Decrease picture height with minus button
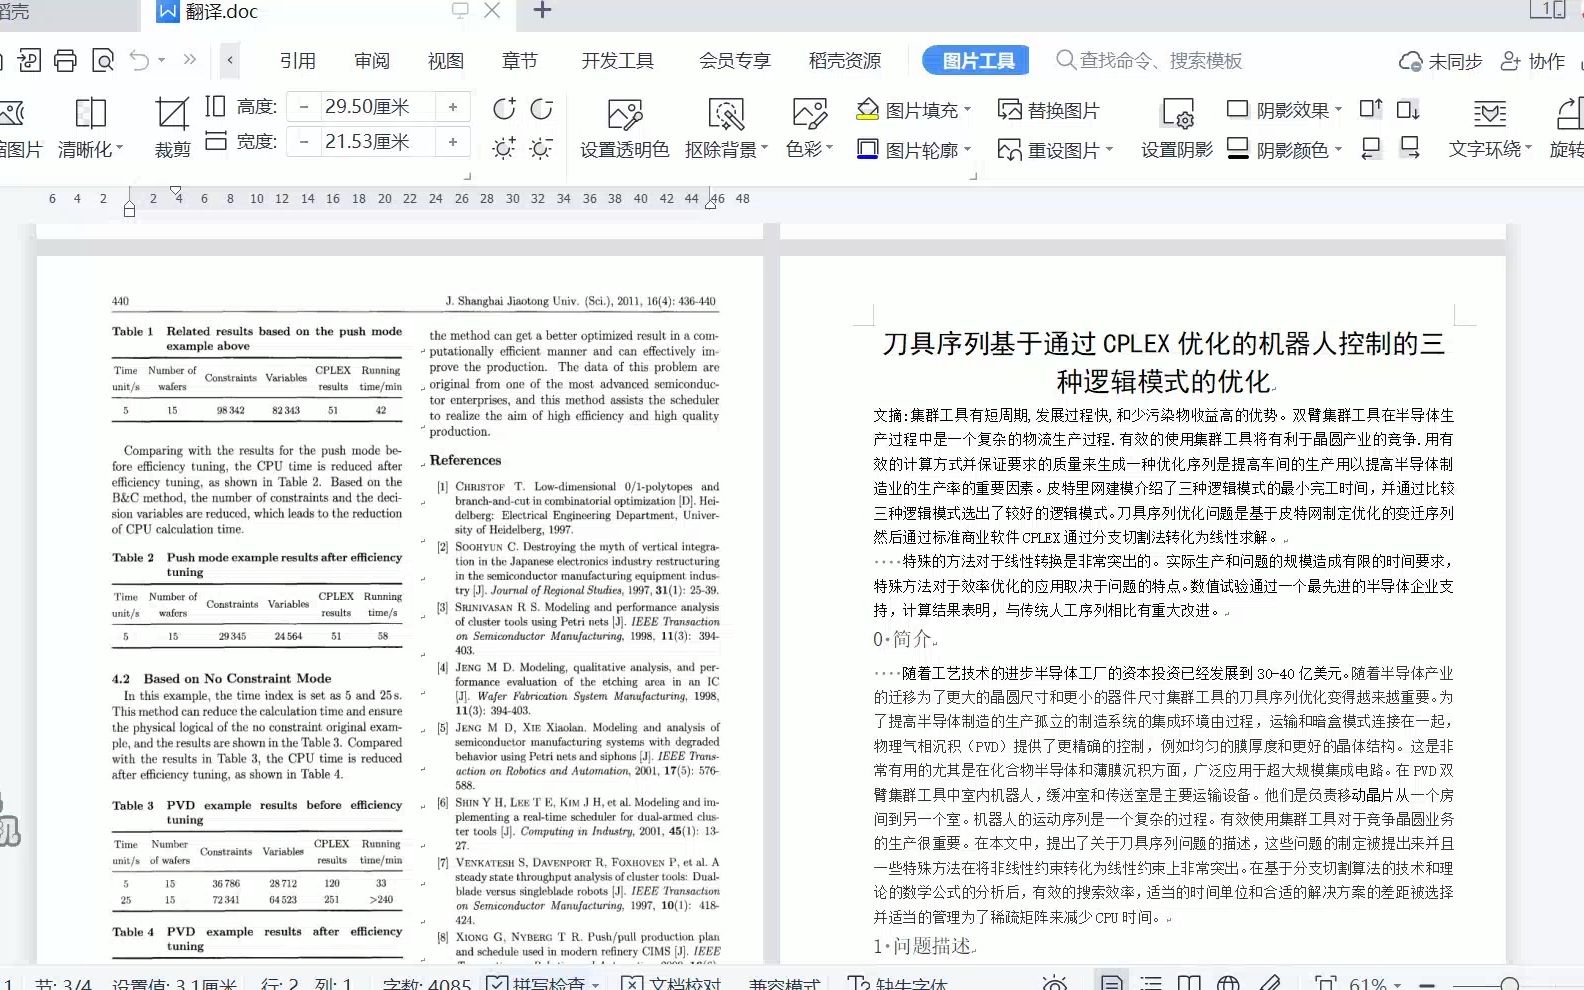 coord(304,106)
